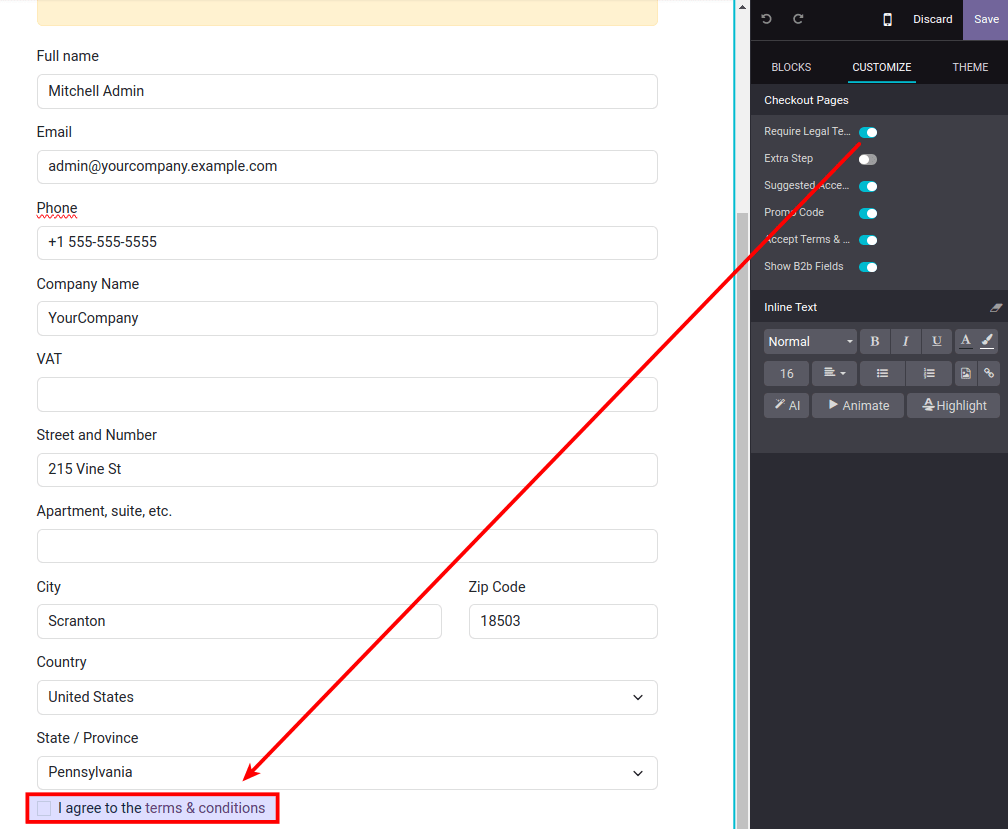Open font size 16 selector
Image resolution: width=1008 pixels, height=829 pixels.
click(x=786, y=373)
